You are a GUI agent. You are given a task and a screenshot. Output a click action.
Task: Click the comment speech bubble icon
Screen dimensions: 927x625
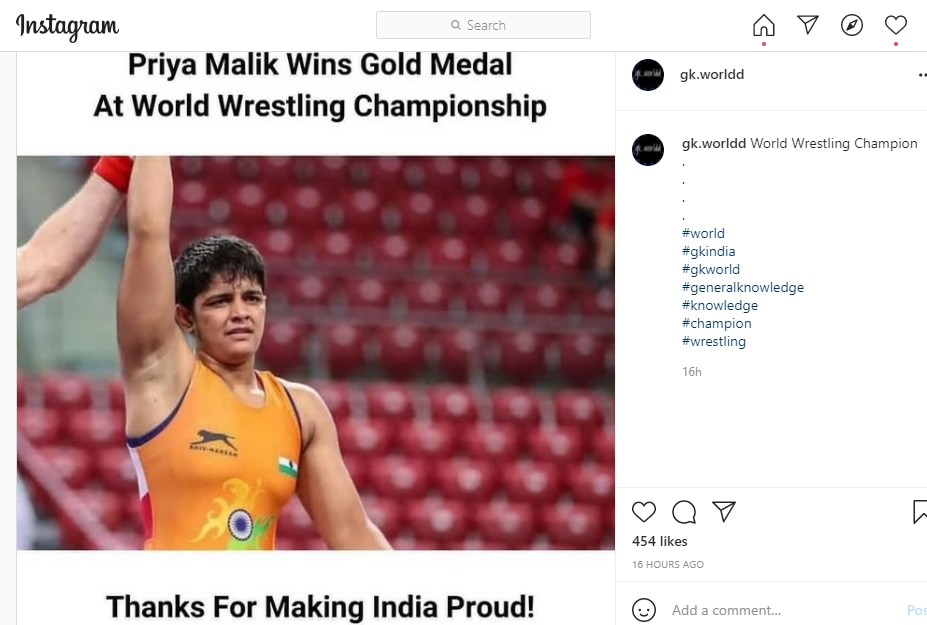(x=684, y=512)
